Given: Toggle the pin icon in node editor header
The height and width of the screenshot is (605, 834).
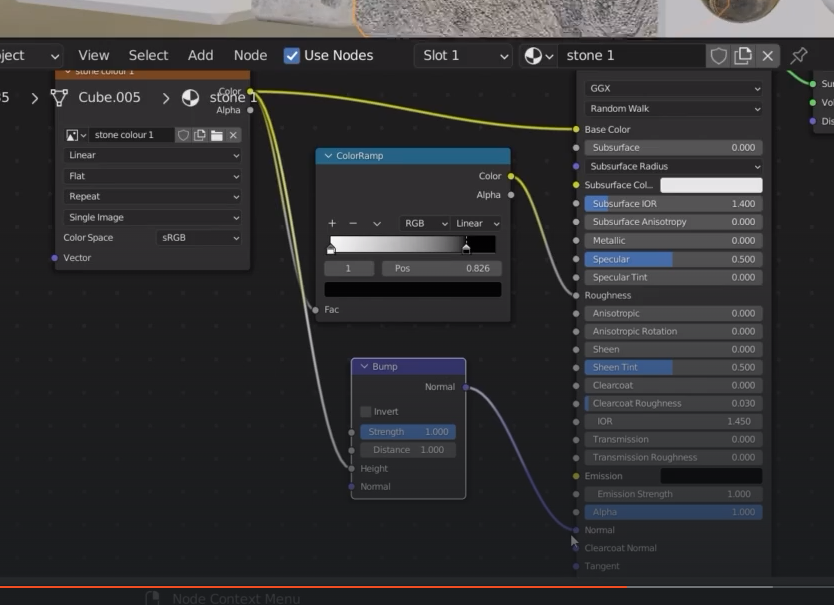Looking at the screenshot, I should 799,55.
